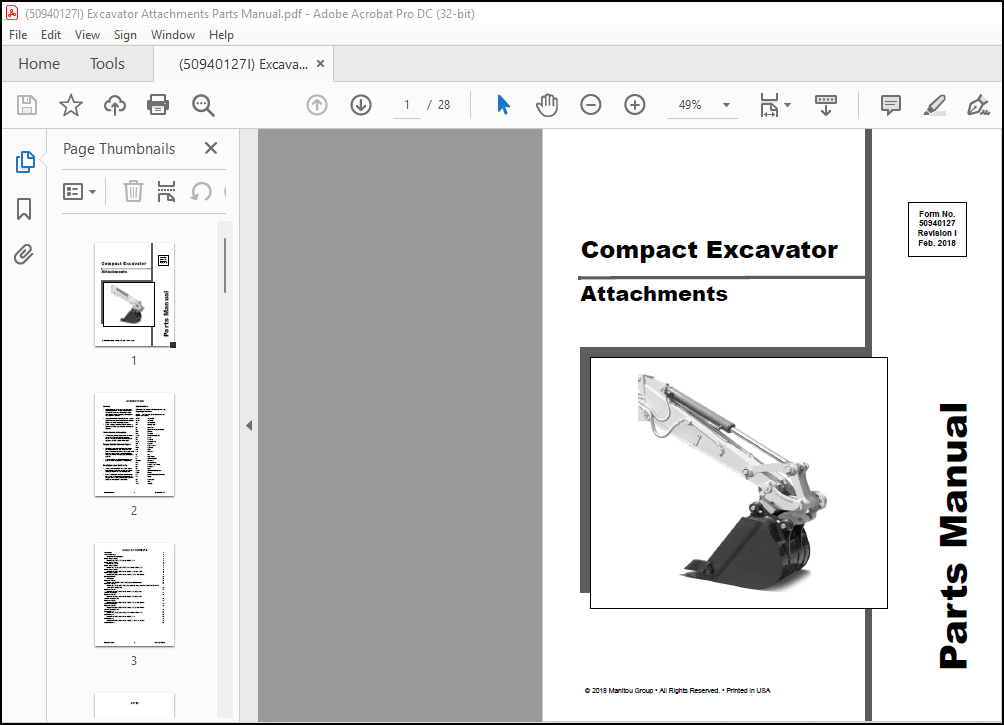Open the fill and sign pen tool
This screenshot has width=1004, height=725.
[978, 105]
